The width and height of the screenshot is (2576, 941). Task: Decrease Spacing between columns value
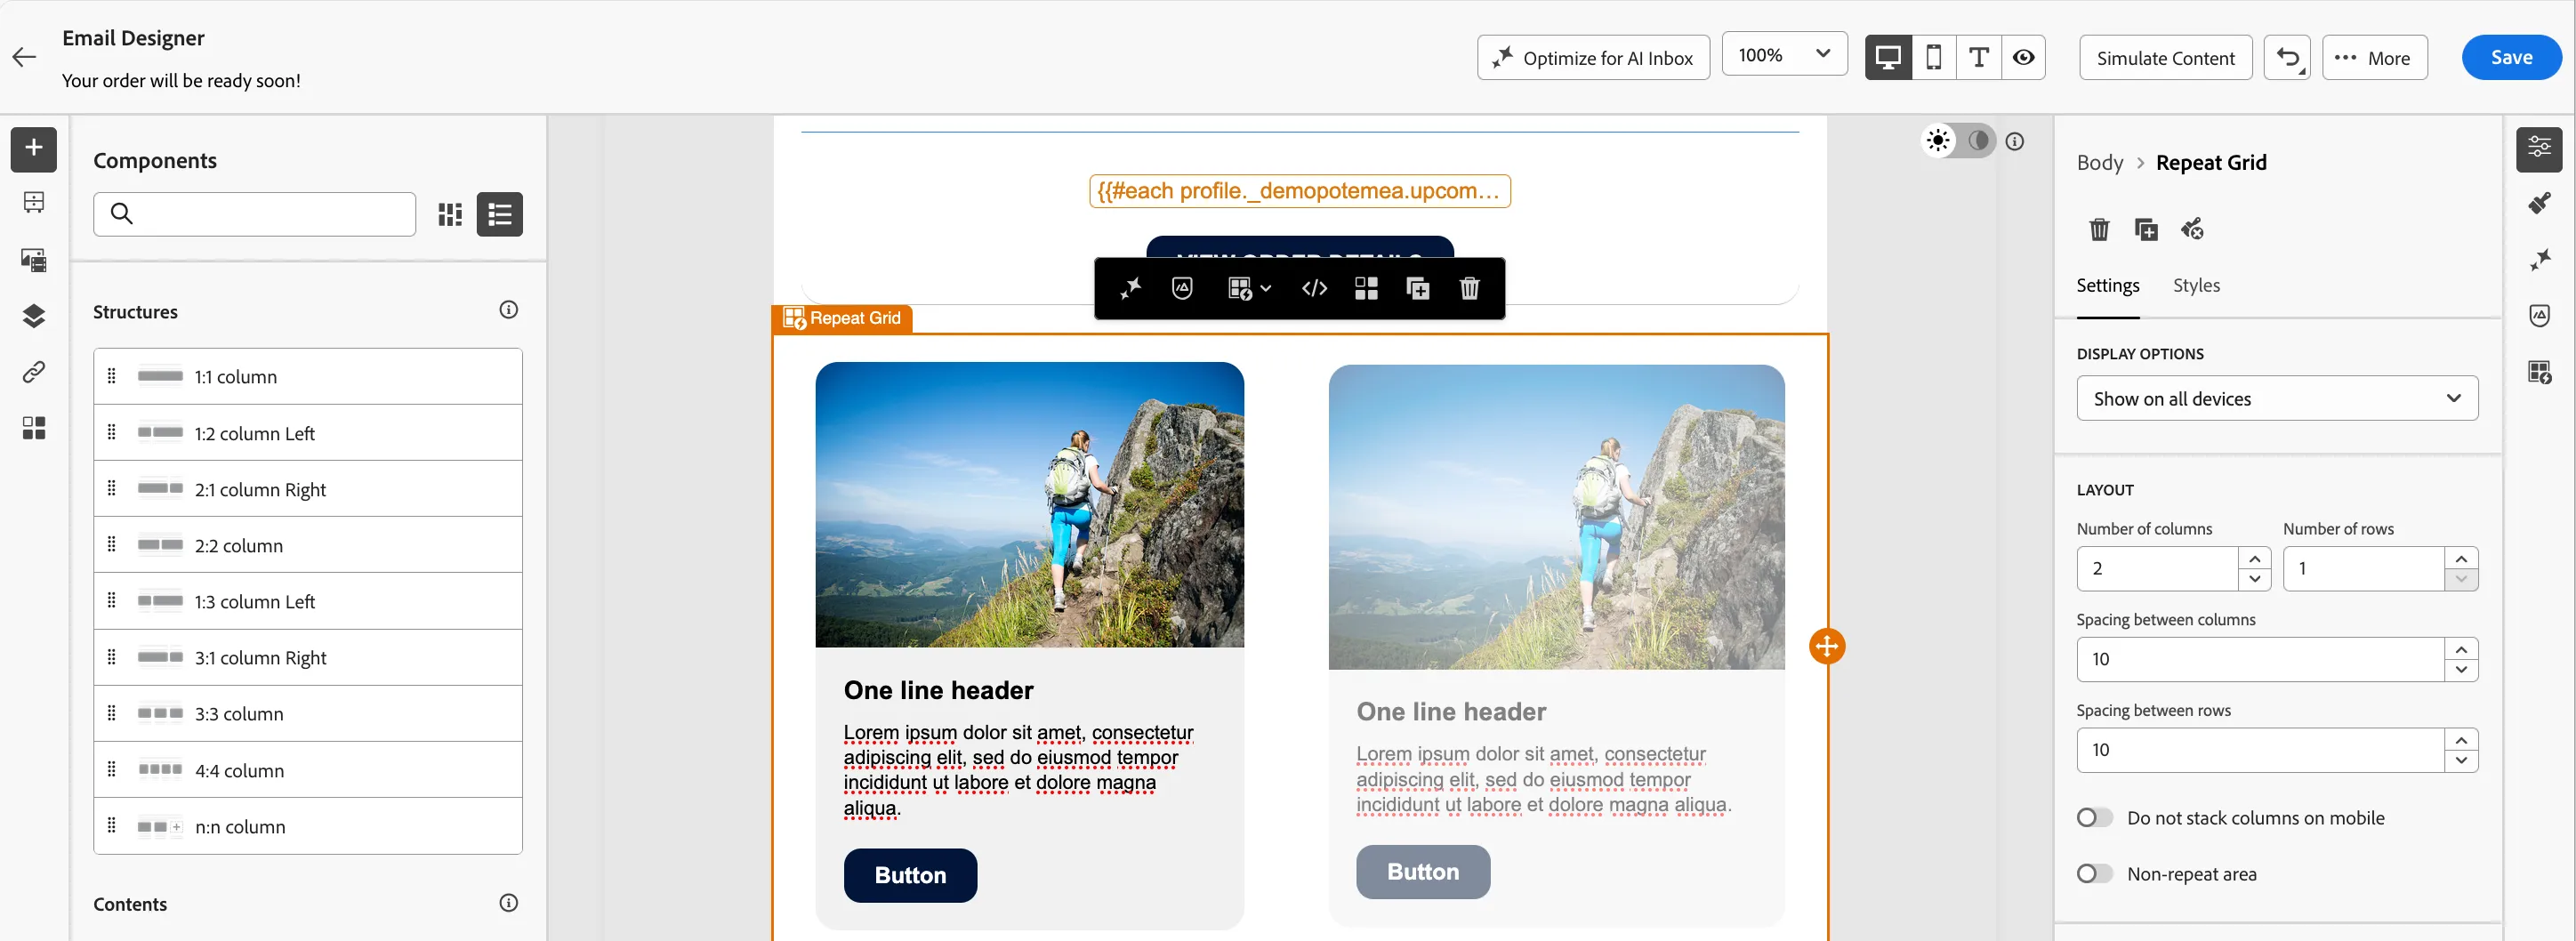point(2461,670)
